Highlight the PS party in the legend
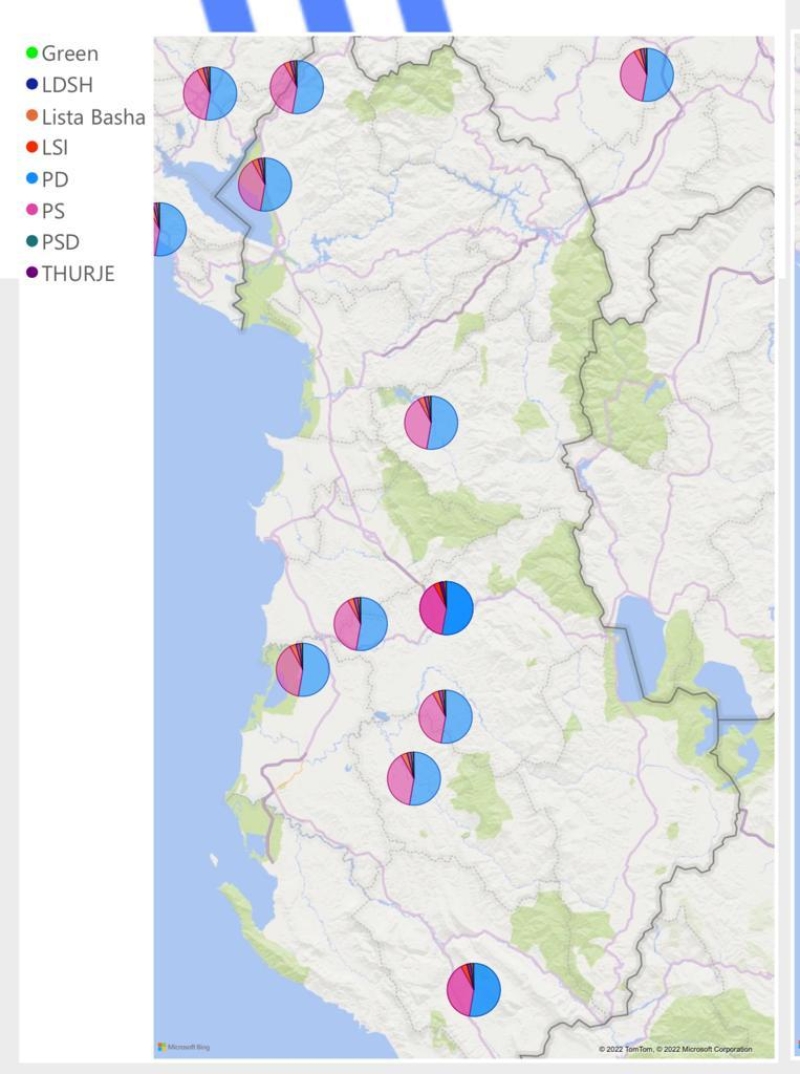The width and height of the screenshot is (800, 1074). (x=53, y=211)
